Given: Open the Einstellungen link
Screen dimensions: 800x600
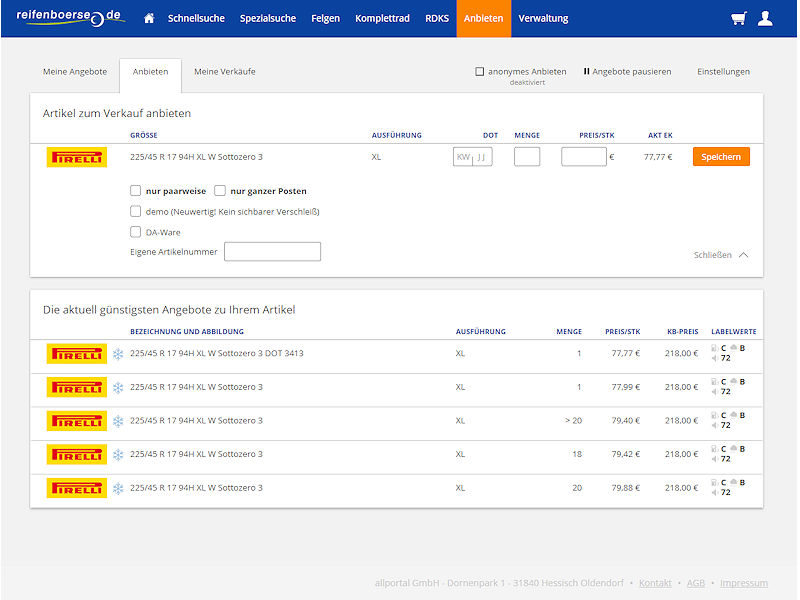Looking at the screenshot, I should click(723, 71).
